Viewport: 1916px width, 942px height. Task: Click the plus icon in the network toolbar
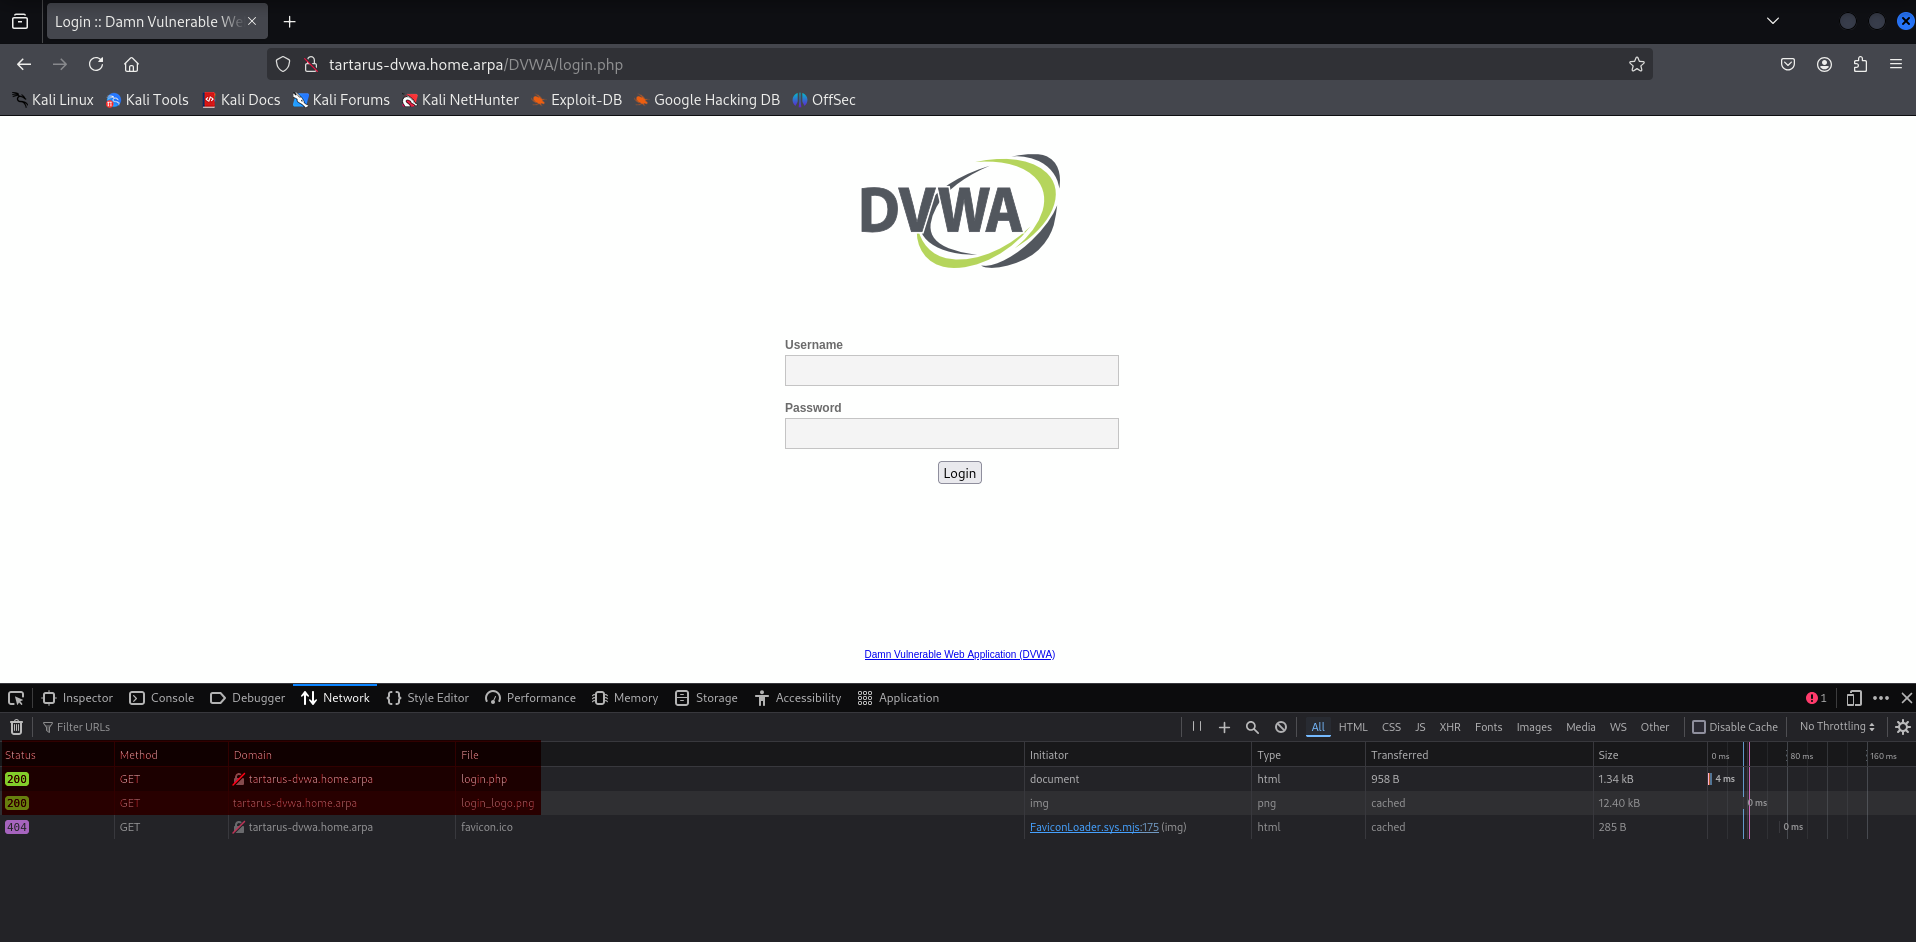click(1224, 727)
